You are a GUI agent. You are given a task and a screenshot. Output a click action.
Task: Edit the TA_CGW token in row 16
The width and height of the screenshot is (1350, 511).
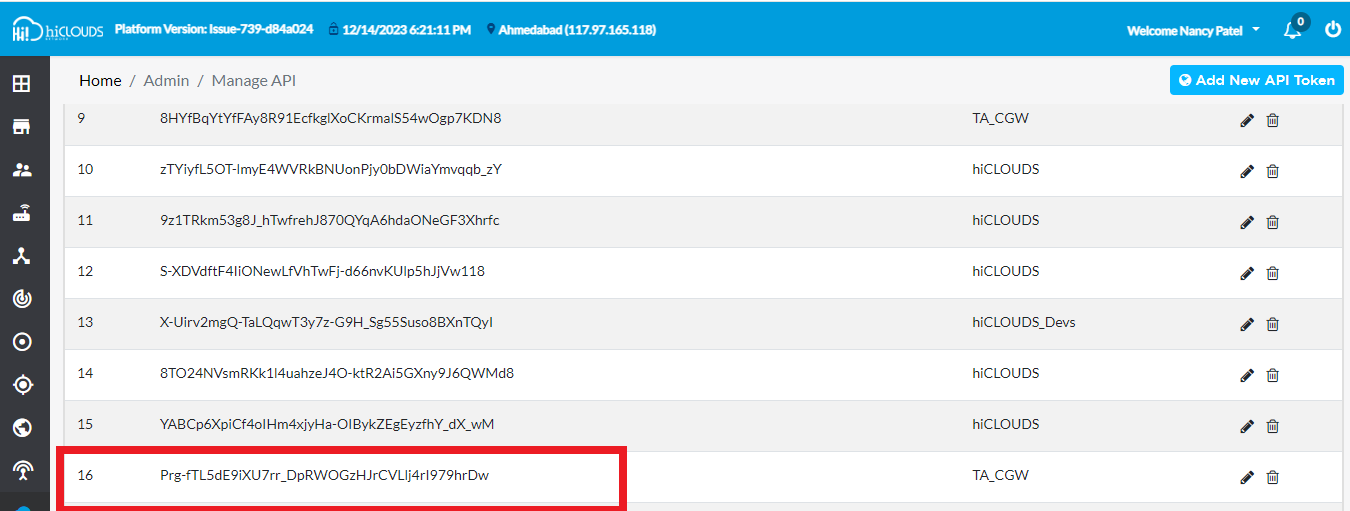pos(1247,477)
